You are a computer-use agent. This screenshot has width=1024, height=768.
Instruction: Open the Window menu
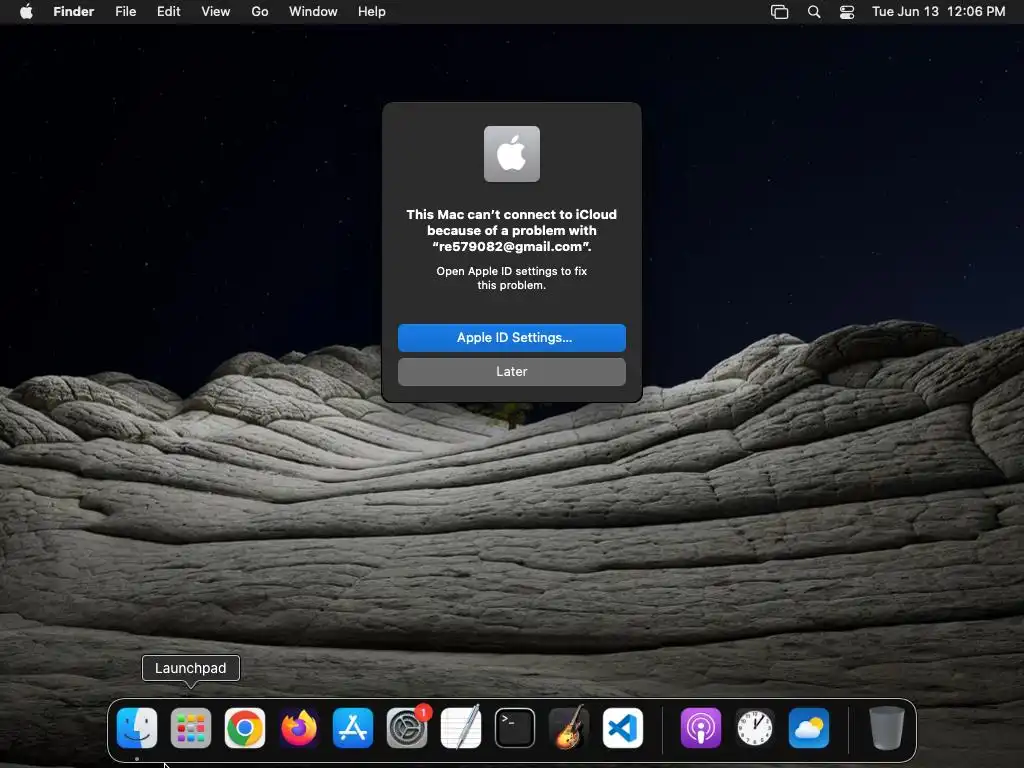click(313, 11)
